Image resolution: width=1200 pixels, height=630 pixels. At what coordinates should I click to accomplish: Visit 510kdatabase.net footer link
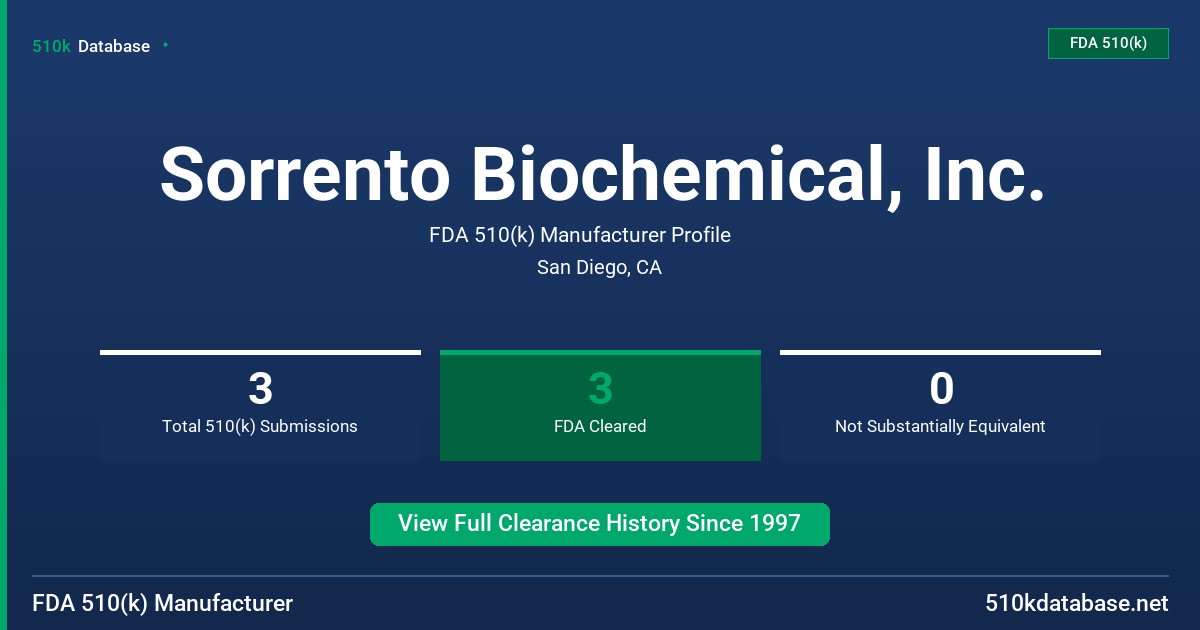tap(1076, 603)
